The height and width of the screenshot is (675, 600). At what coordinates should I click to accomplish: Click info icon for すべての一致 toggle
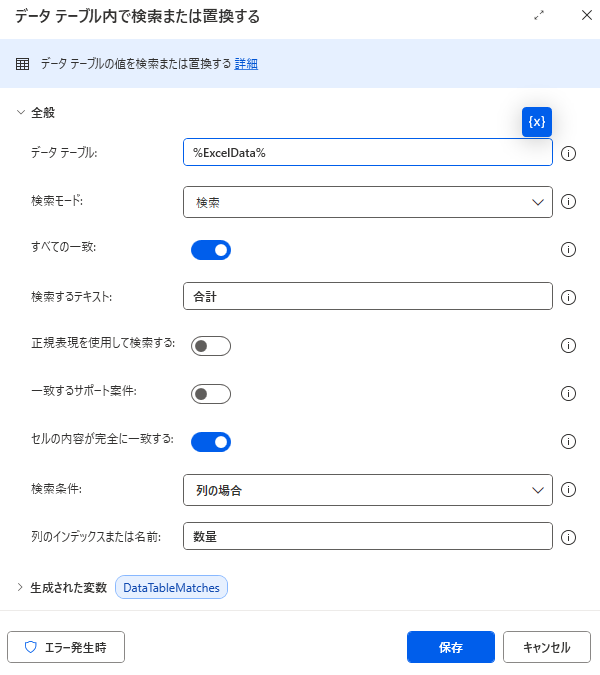click(x=569, y=250)
